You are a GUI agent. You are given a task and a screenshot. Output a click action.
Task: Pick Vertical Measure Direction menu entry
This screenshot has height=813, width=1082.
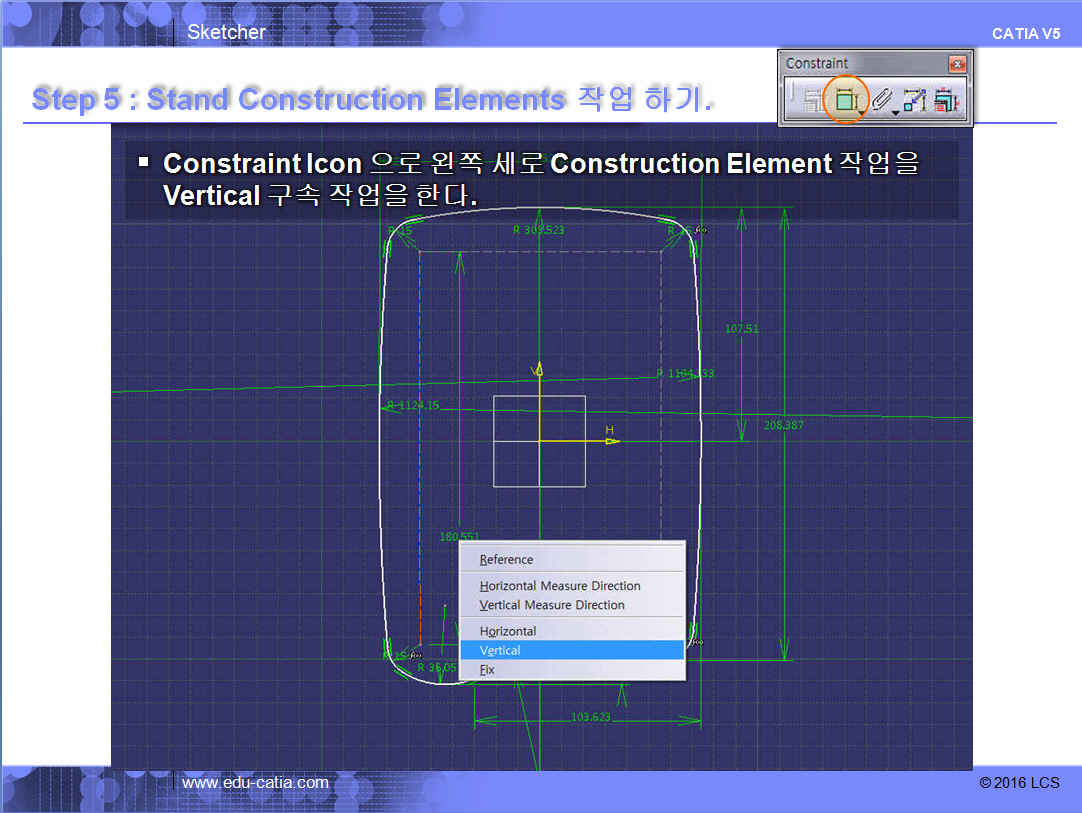click(x=552, y=605)
